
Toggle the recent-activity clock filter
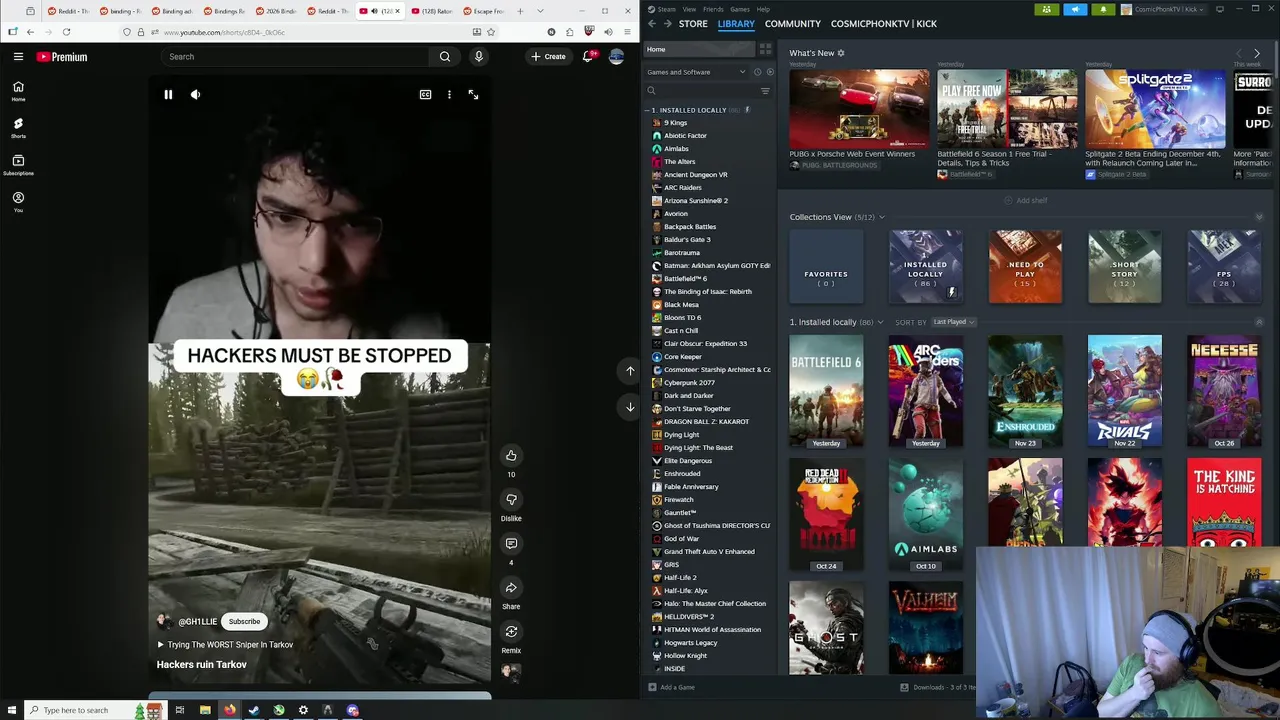point(757,72)
